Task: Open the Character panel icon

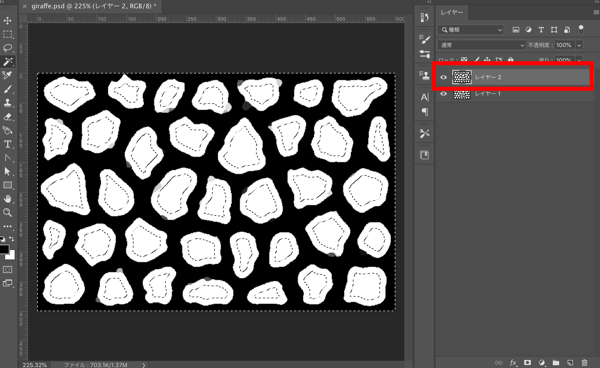Action: point(425,97)
